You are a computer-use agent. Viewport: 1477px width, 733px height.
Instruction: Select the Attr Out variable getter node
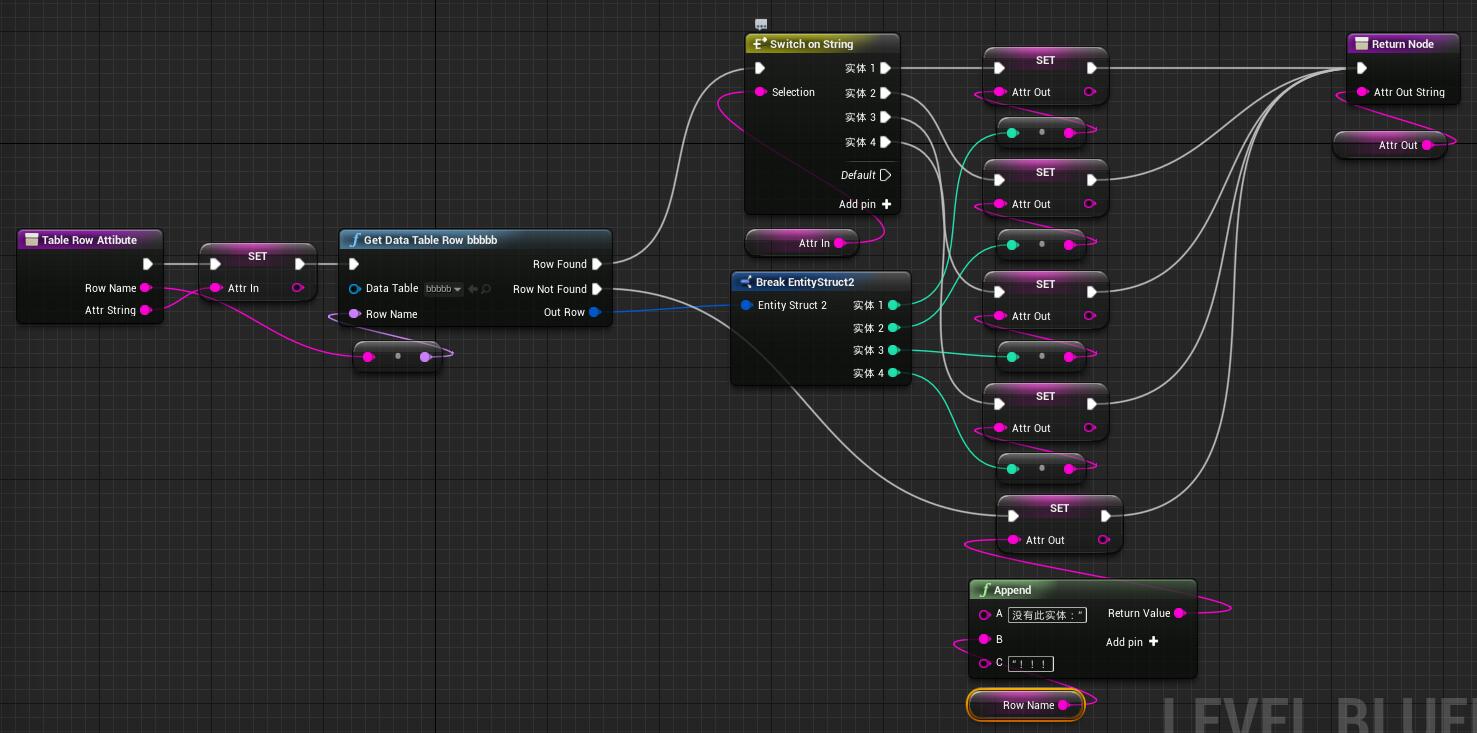click(1389, 145)
